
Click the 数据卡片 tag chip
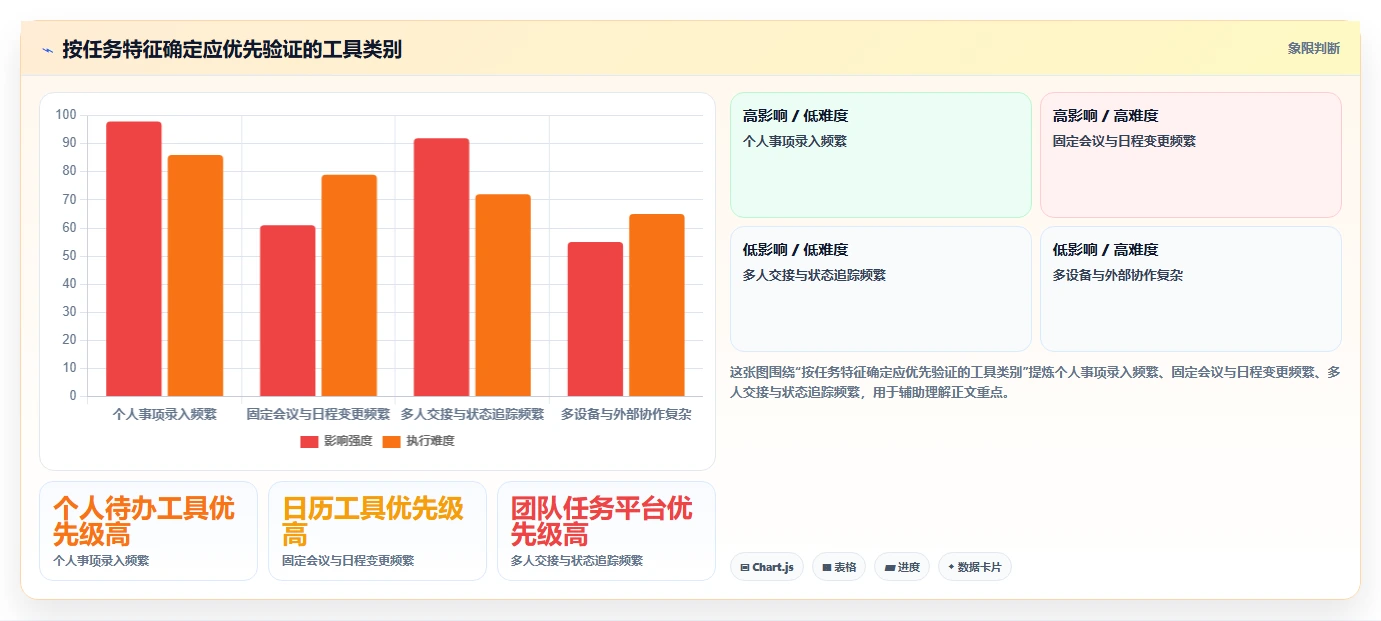(x=975, y=567)
